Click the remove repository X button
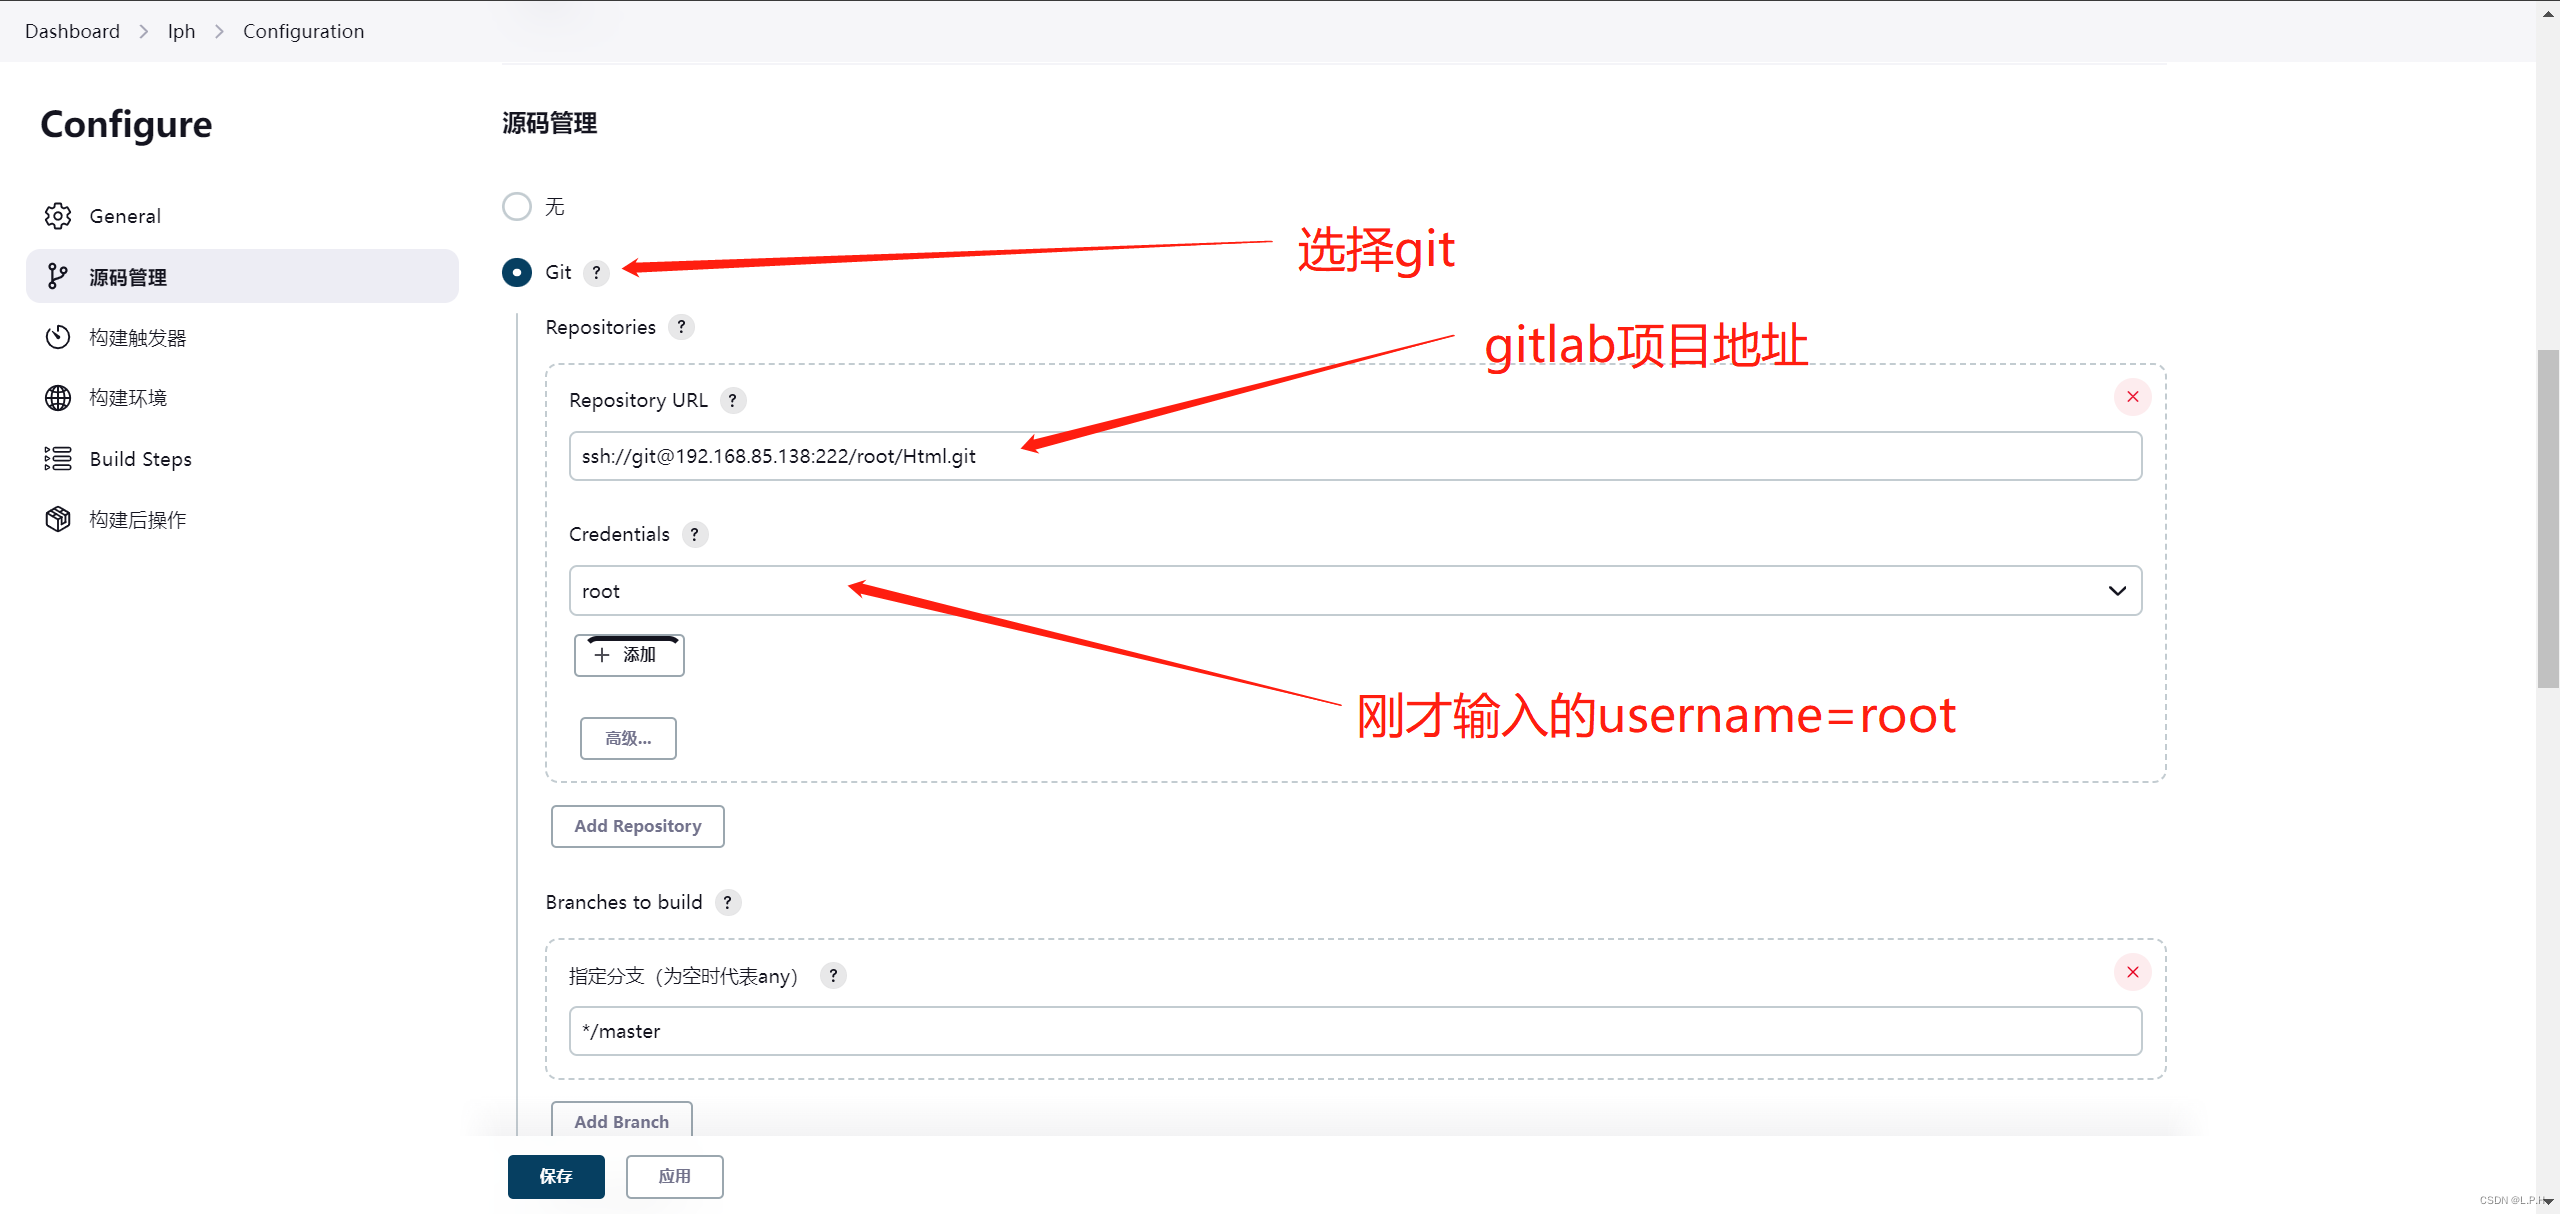2560x1214 pixels. [2132, 397]
